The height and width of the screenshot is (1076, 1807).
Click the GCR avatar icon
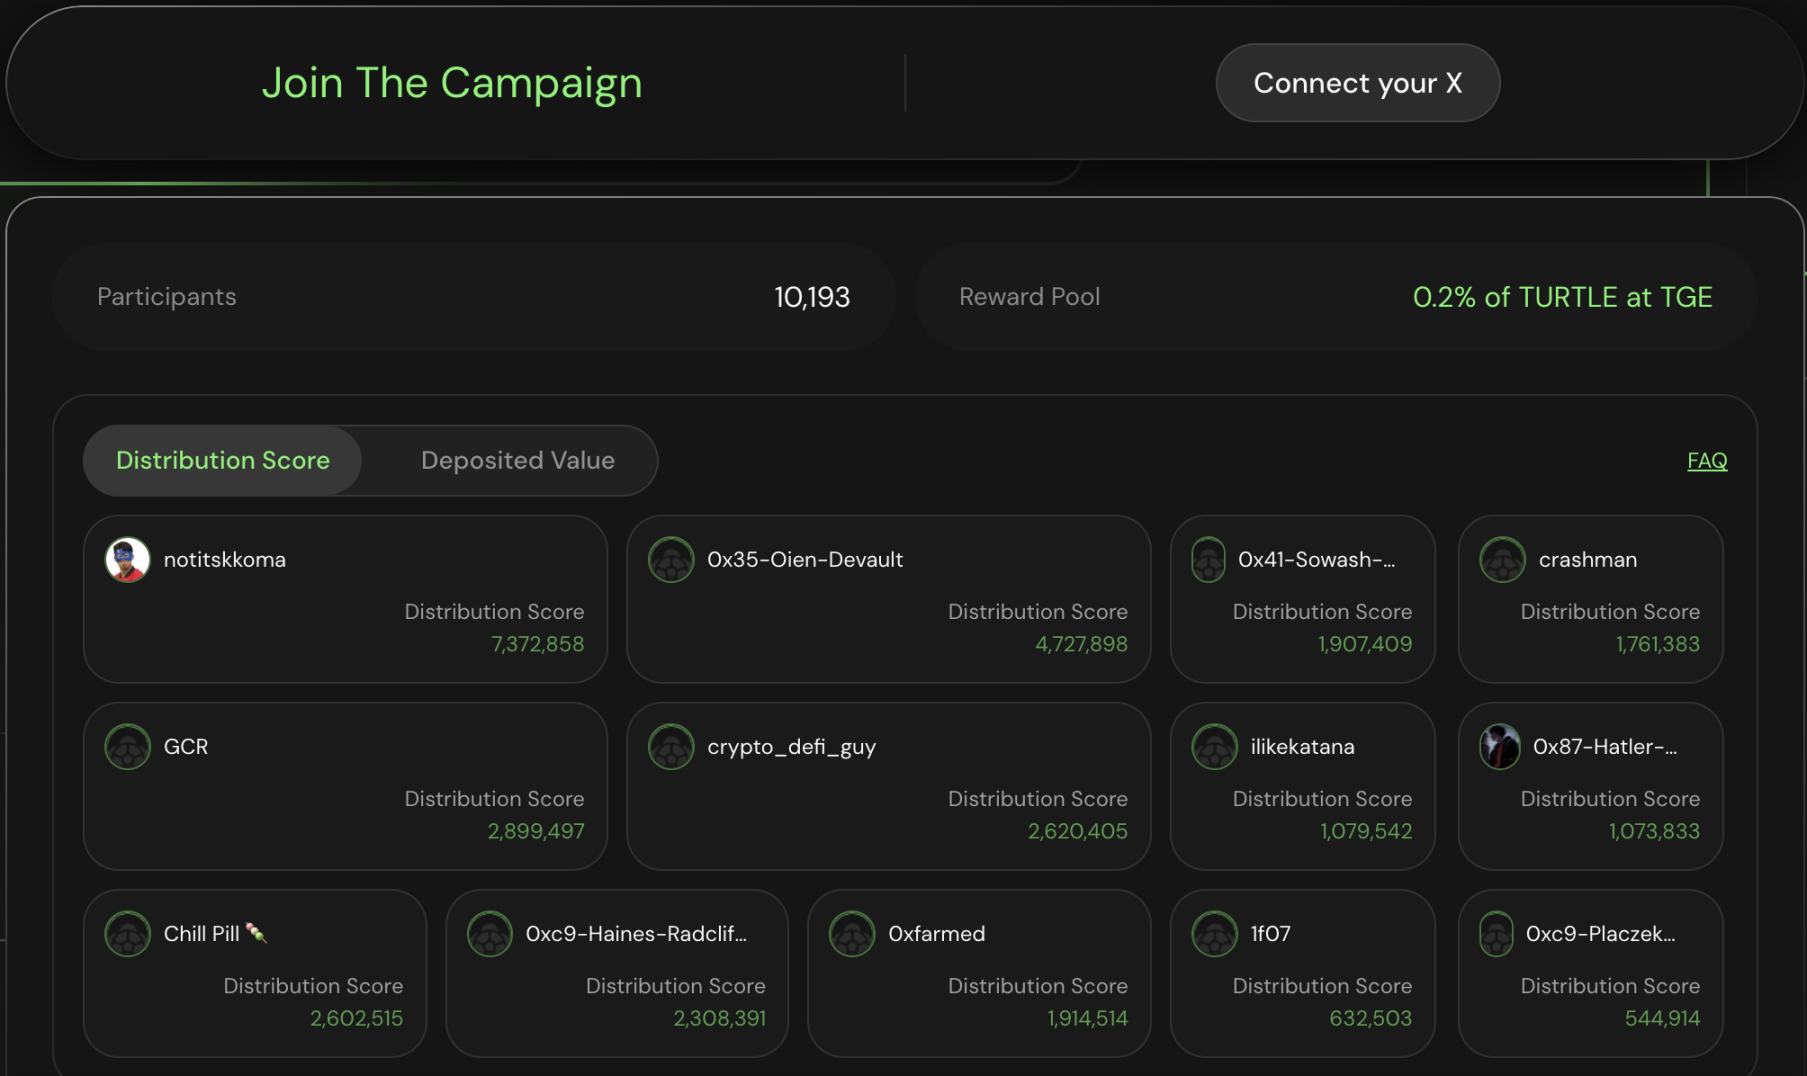[x=128, y=746]
